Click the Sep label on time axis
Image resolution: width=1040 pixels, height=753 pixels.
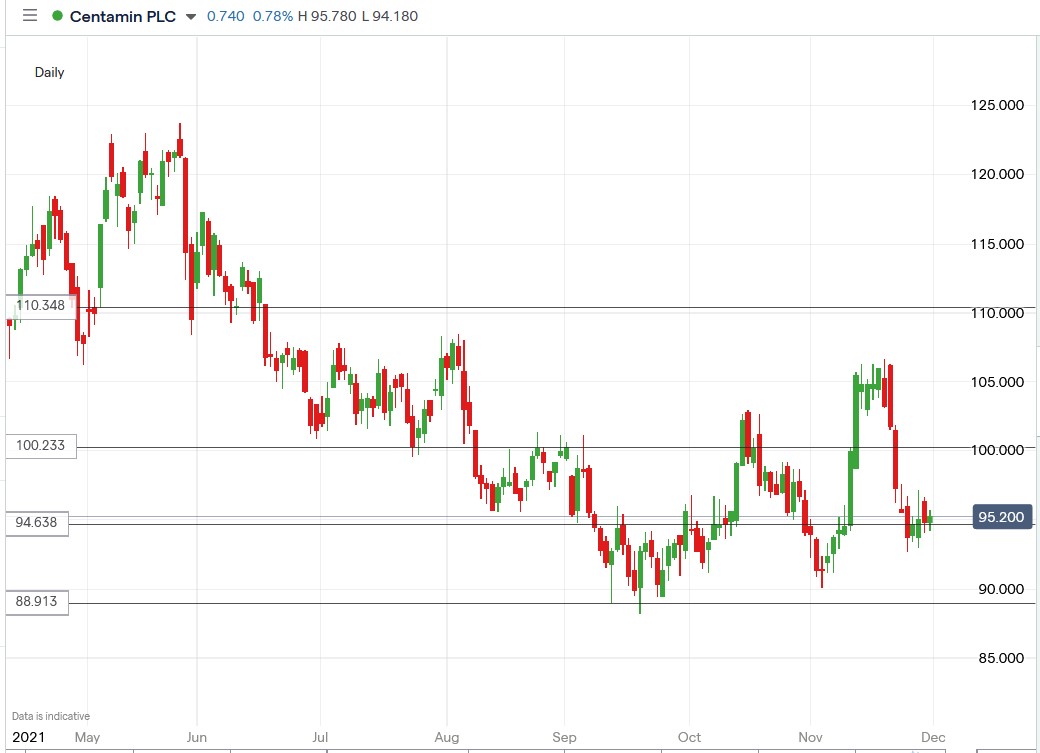(x=564, y=737)
